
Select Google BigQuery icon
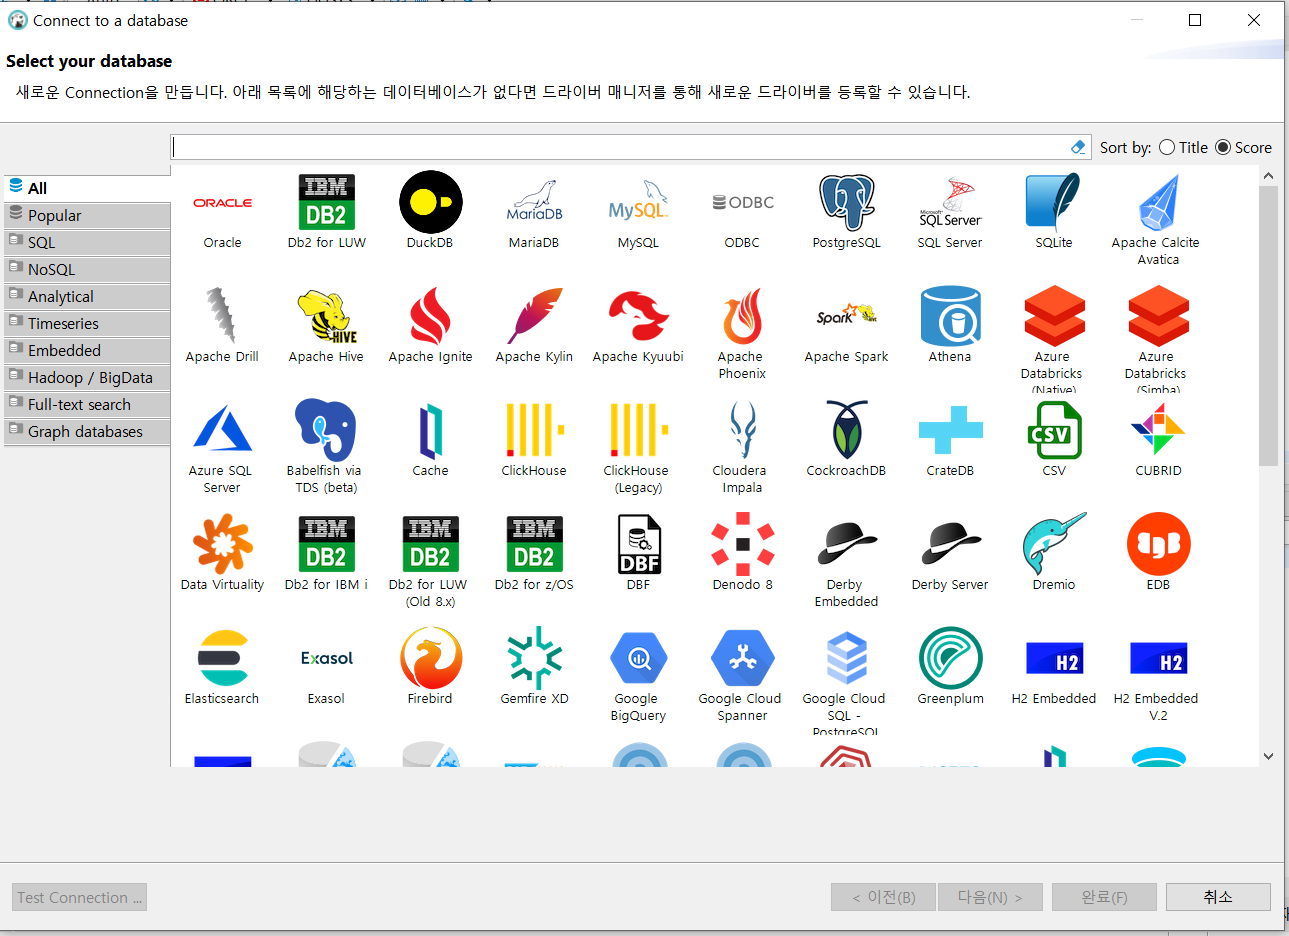click(638, 658)
